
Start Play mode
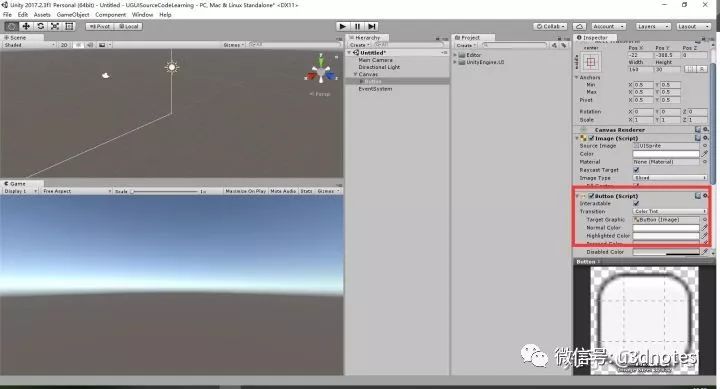click(343, 27)
